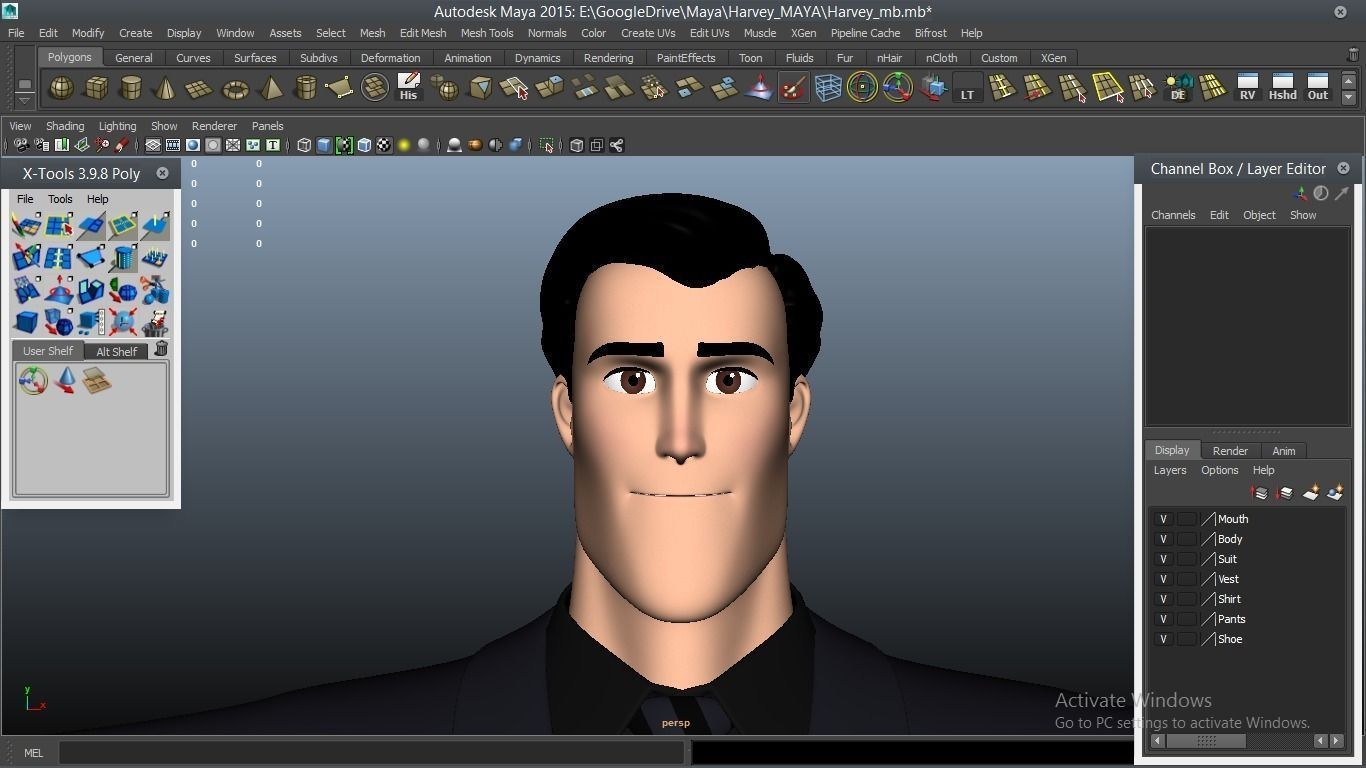Click inside the MEL command input field

pos(372,753)
